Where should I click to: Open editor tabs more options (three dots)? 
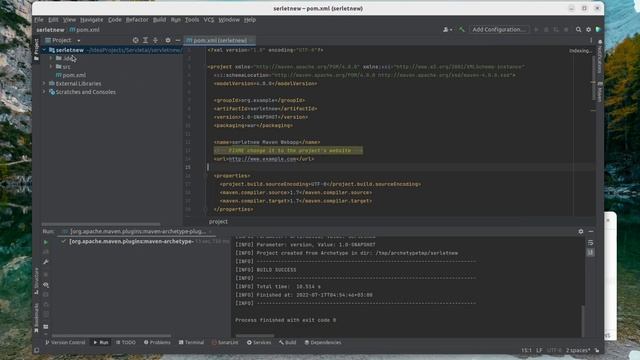pyautogui.click(x=591, y=40)
